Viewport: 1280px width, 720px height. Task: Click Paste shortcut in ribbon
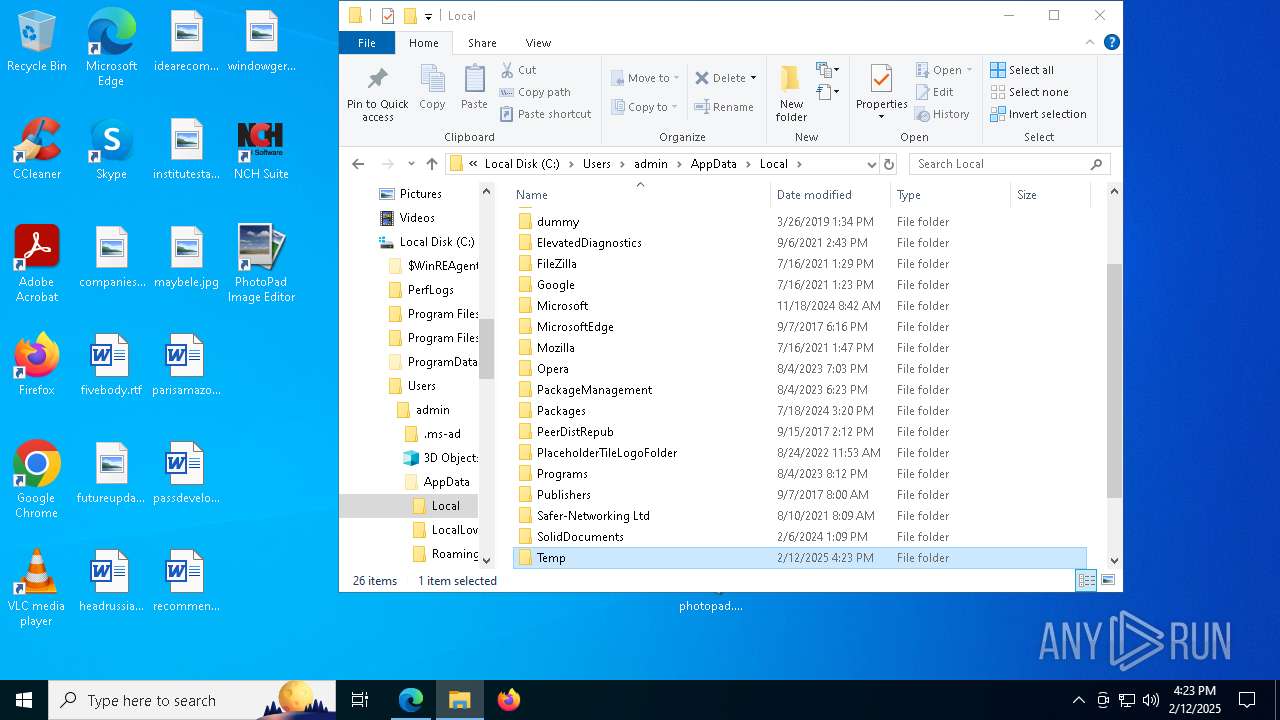[x=546, y=114]
